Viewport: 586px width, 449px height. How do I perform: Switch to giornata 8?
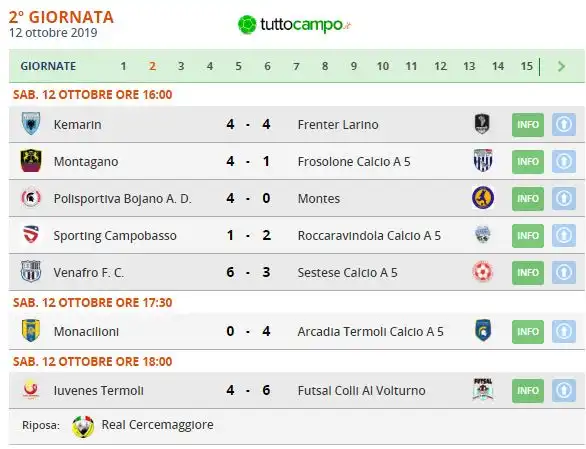coord(325,66)
